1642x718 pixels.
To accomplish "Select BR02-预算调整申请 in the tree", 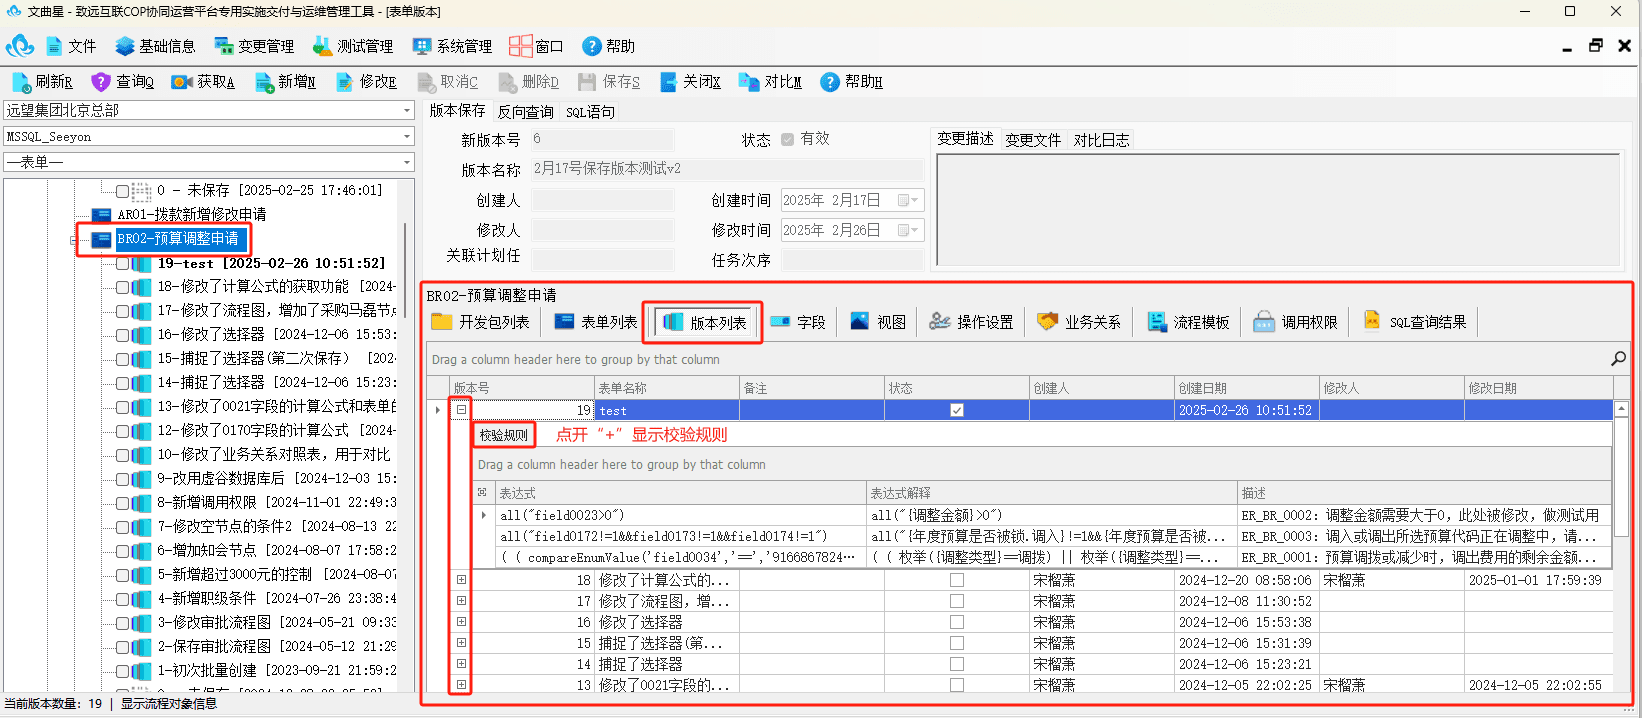I will pos(178,239).
